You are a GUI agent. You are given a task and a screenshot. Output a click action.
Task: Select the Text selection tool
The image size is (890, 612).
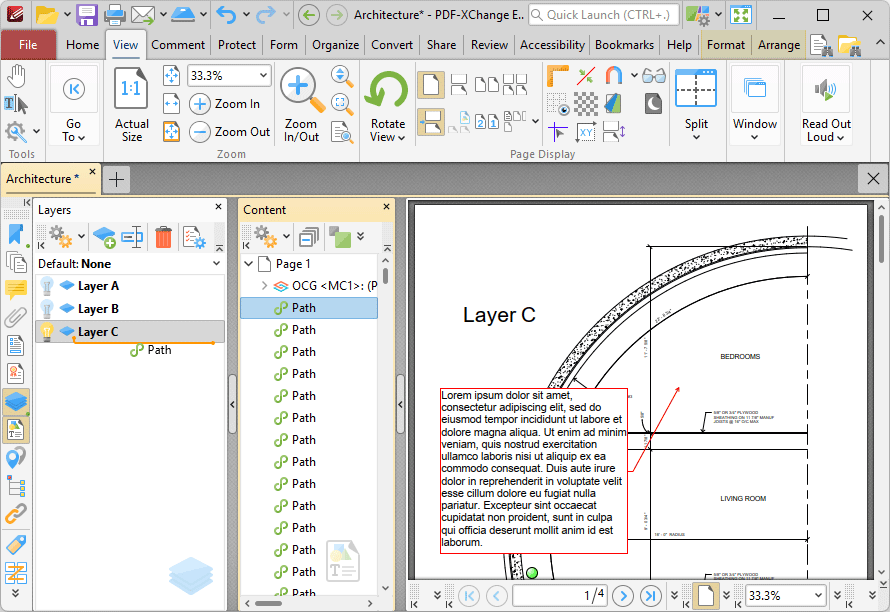pyautogui.click(x=16, y=104)
